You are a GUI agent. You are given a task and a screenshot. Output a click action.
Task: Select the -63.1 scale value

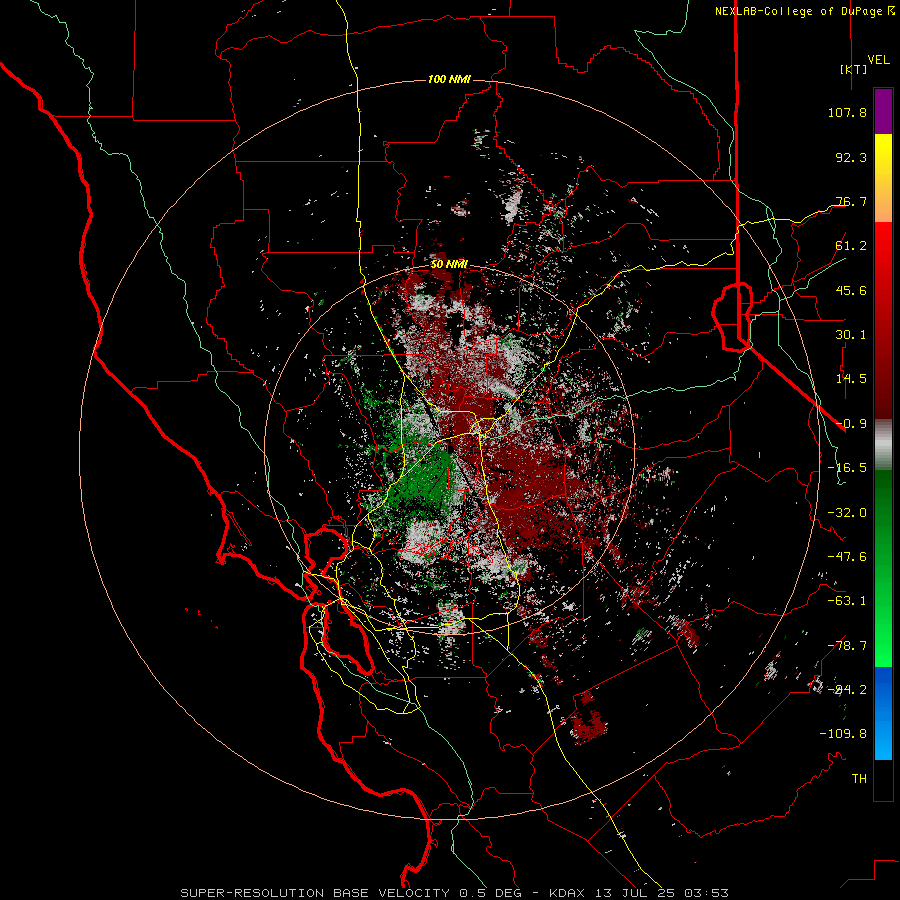click(847, 601)
